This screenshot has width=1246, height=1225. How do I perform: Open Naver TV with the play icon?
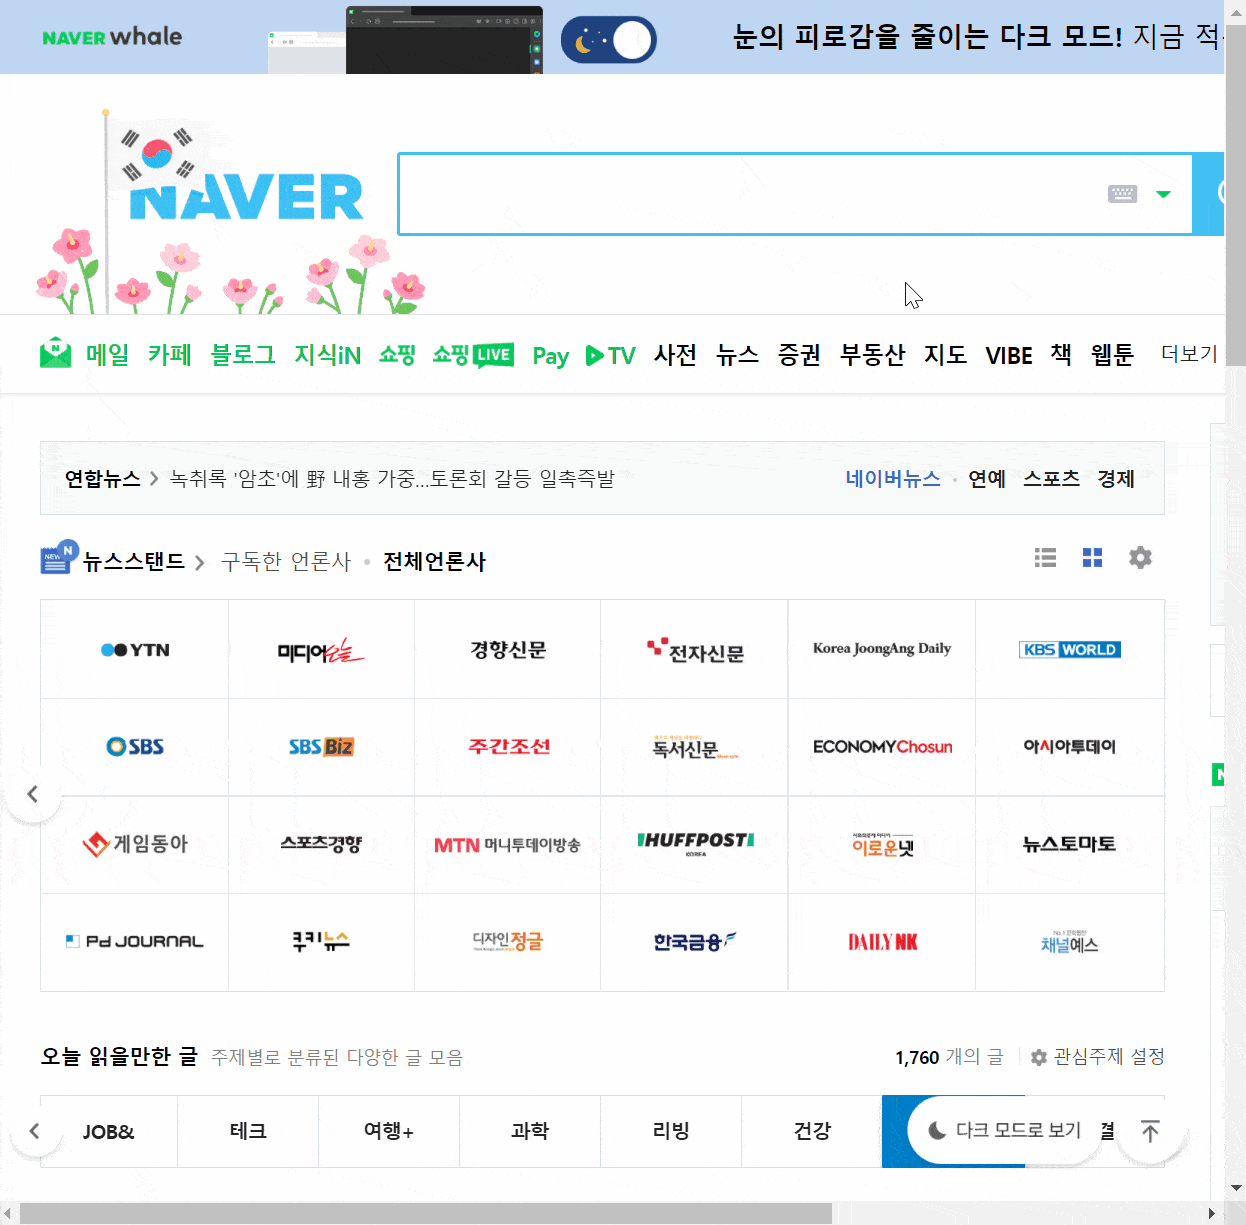[611, 355]
